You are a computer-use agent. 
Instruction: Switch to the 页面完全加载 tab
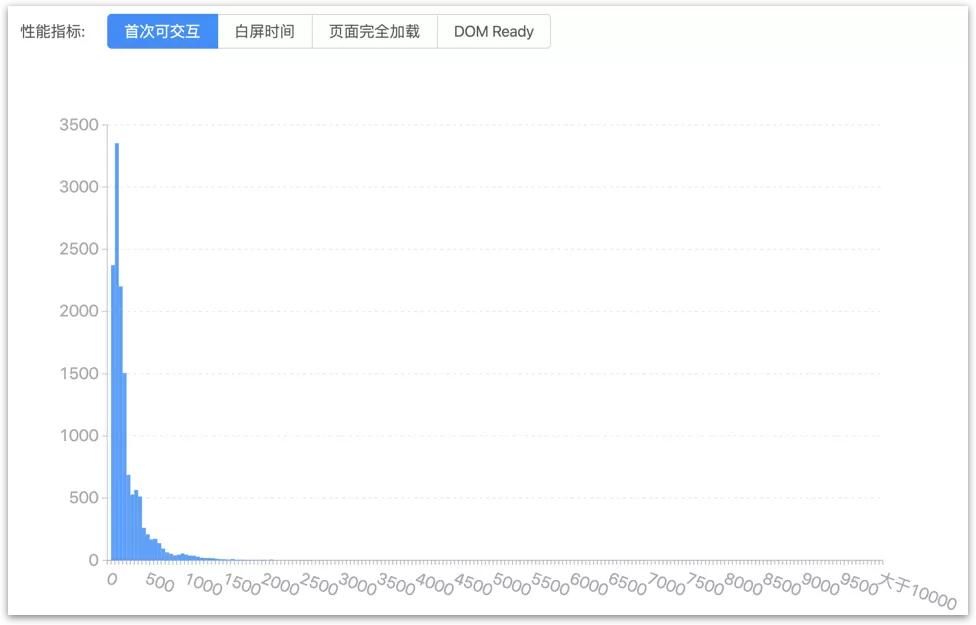pos(375,31)
